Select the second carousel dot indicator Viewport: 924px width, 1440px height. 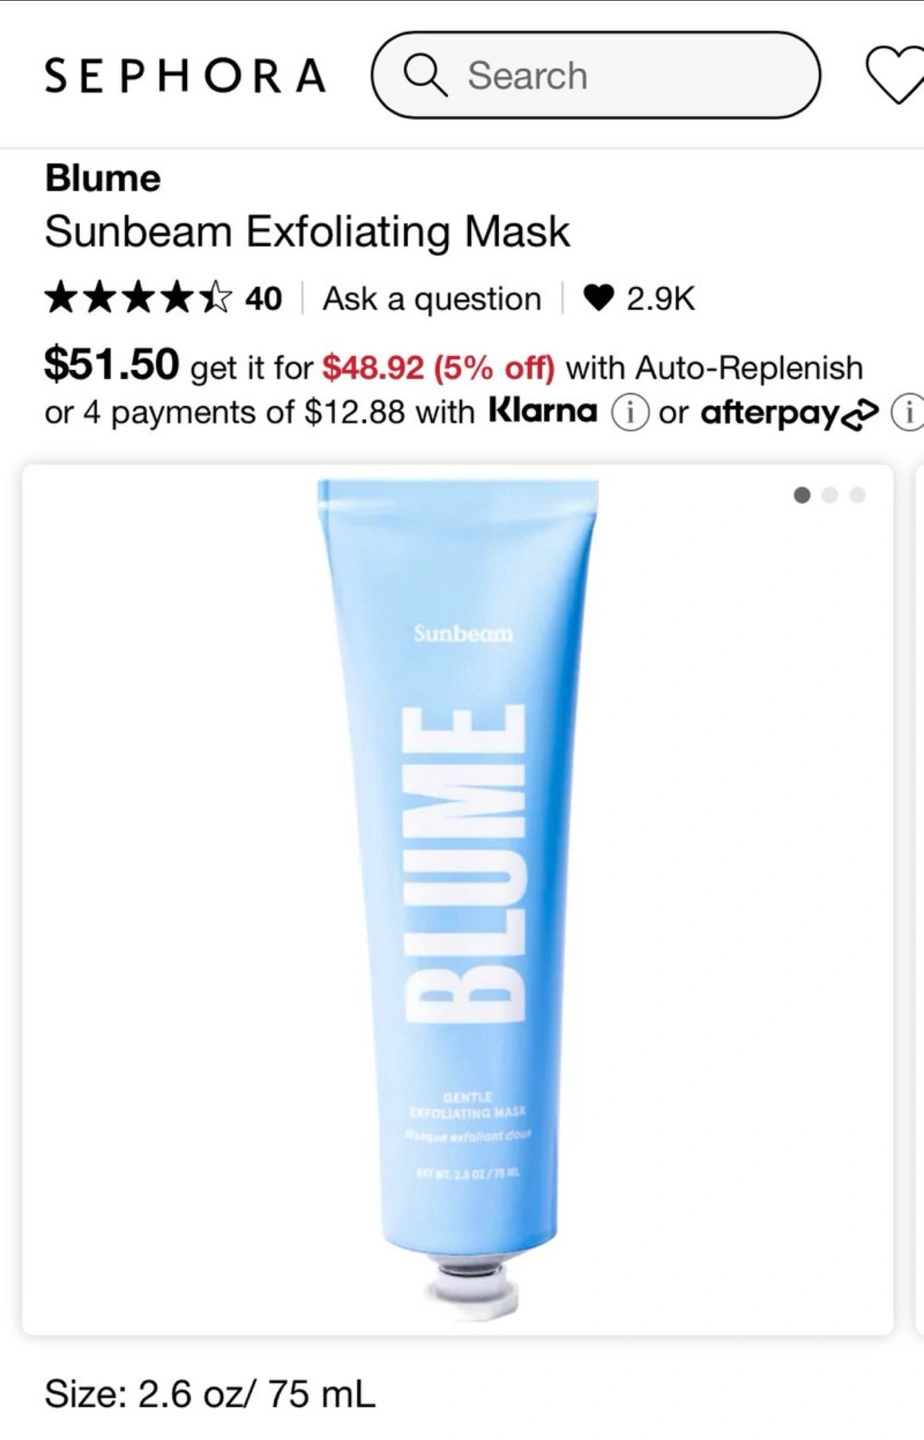pyautogui.click(x=830, y=494)
